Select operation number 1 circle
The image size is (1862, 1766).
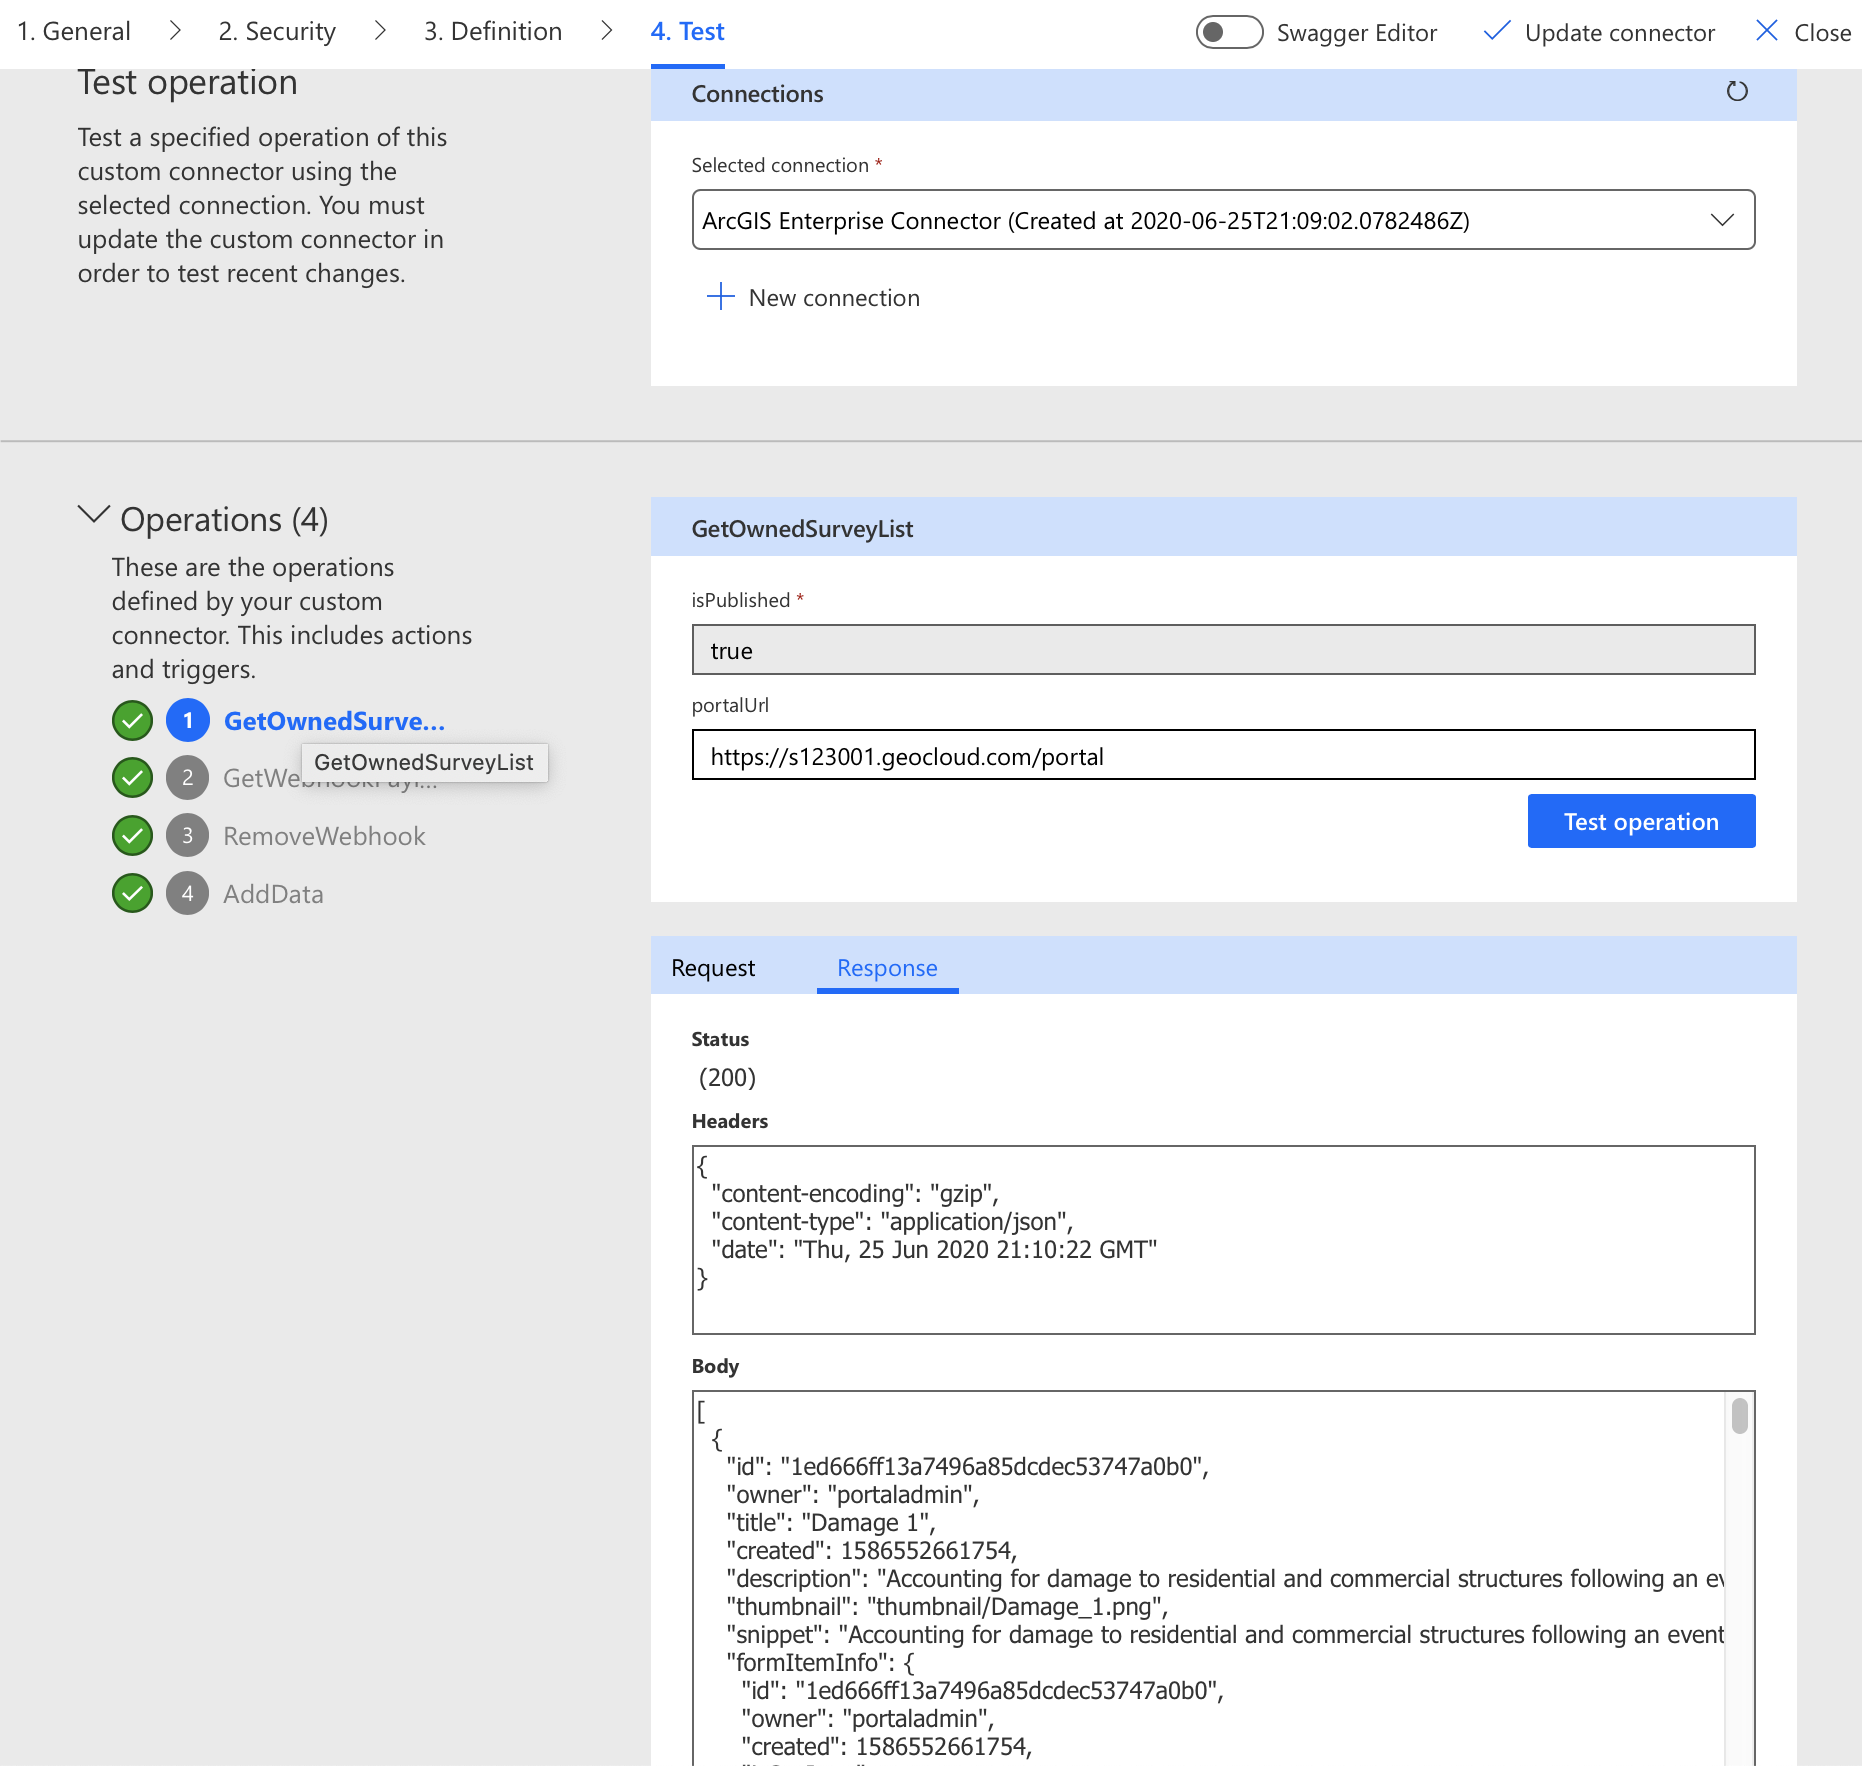click(187, 720)
